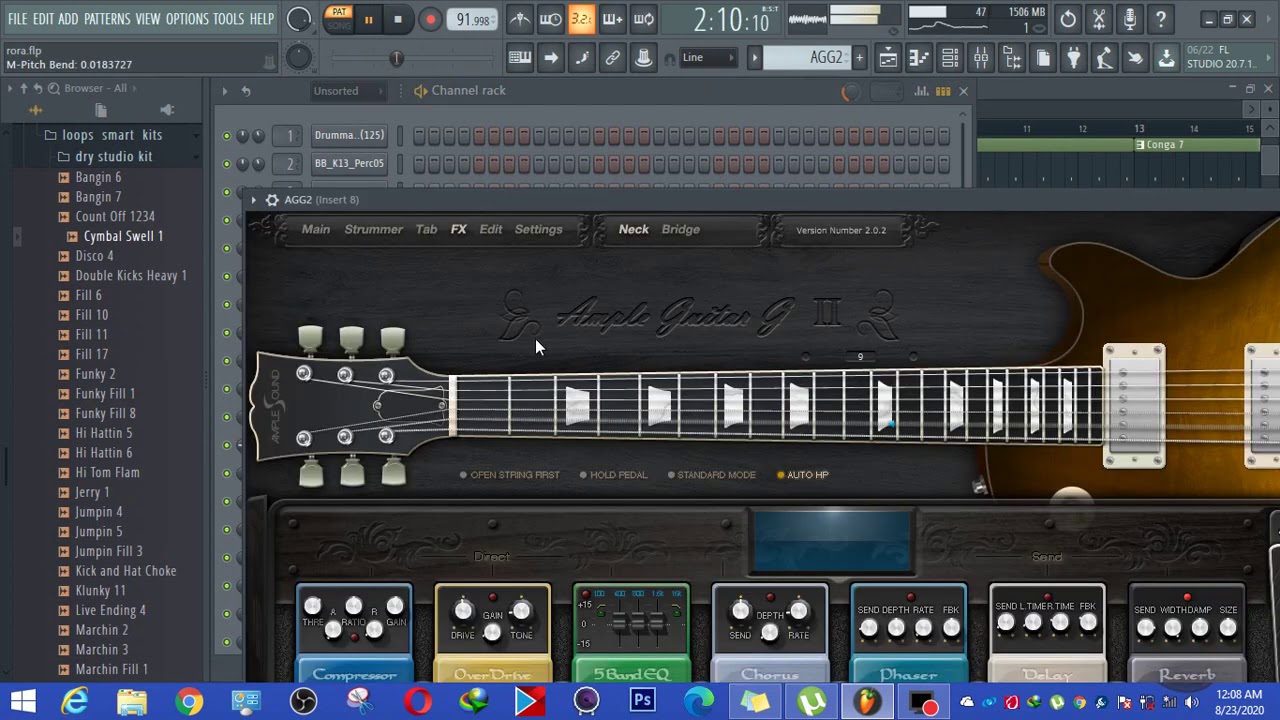Disable the AUTO HP option
The width and height of the screenshot is (1280, 720).
click(802, 475)
